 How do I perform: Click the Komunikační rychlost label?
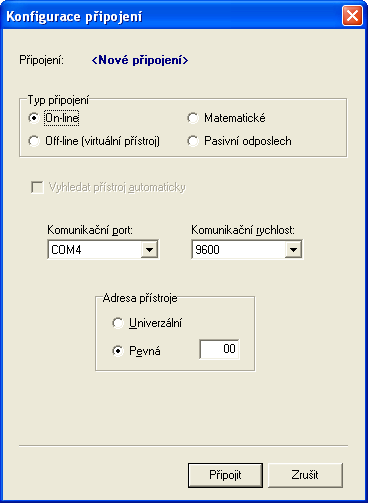[243, 230]
